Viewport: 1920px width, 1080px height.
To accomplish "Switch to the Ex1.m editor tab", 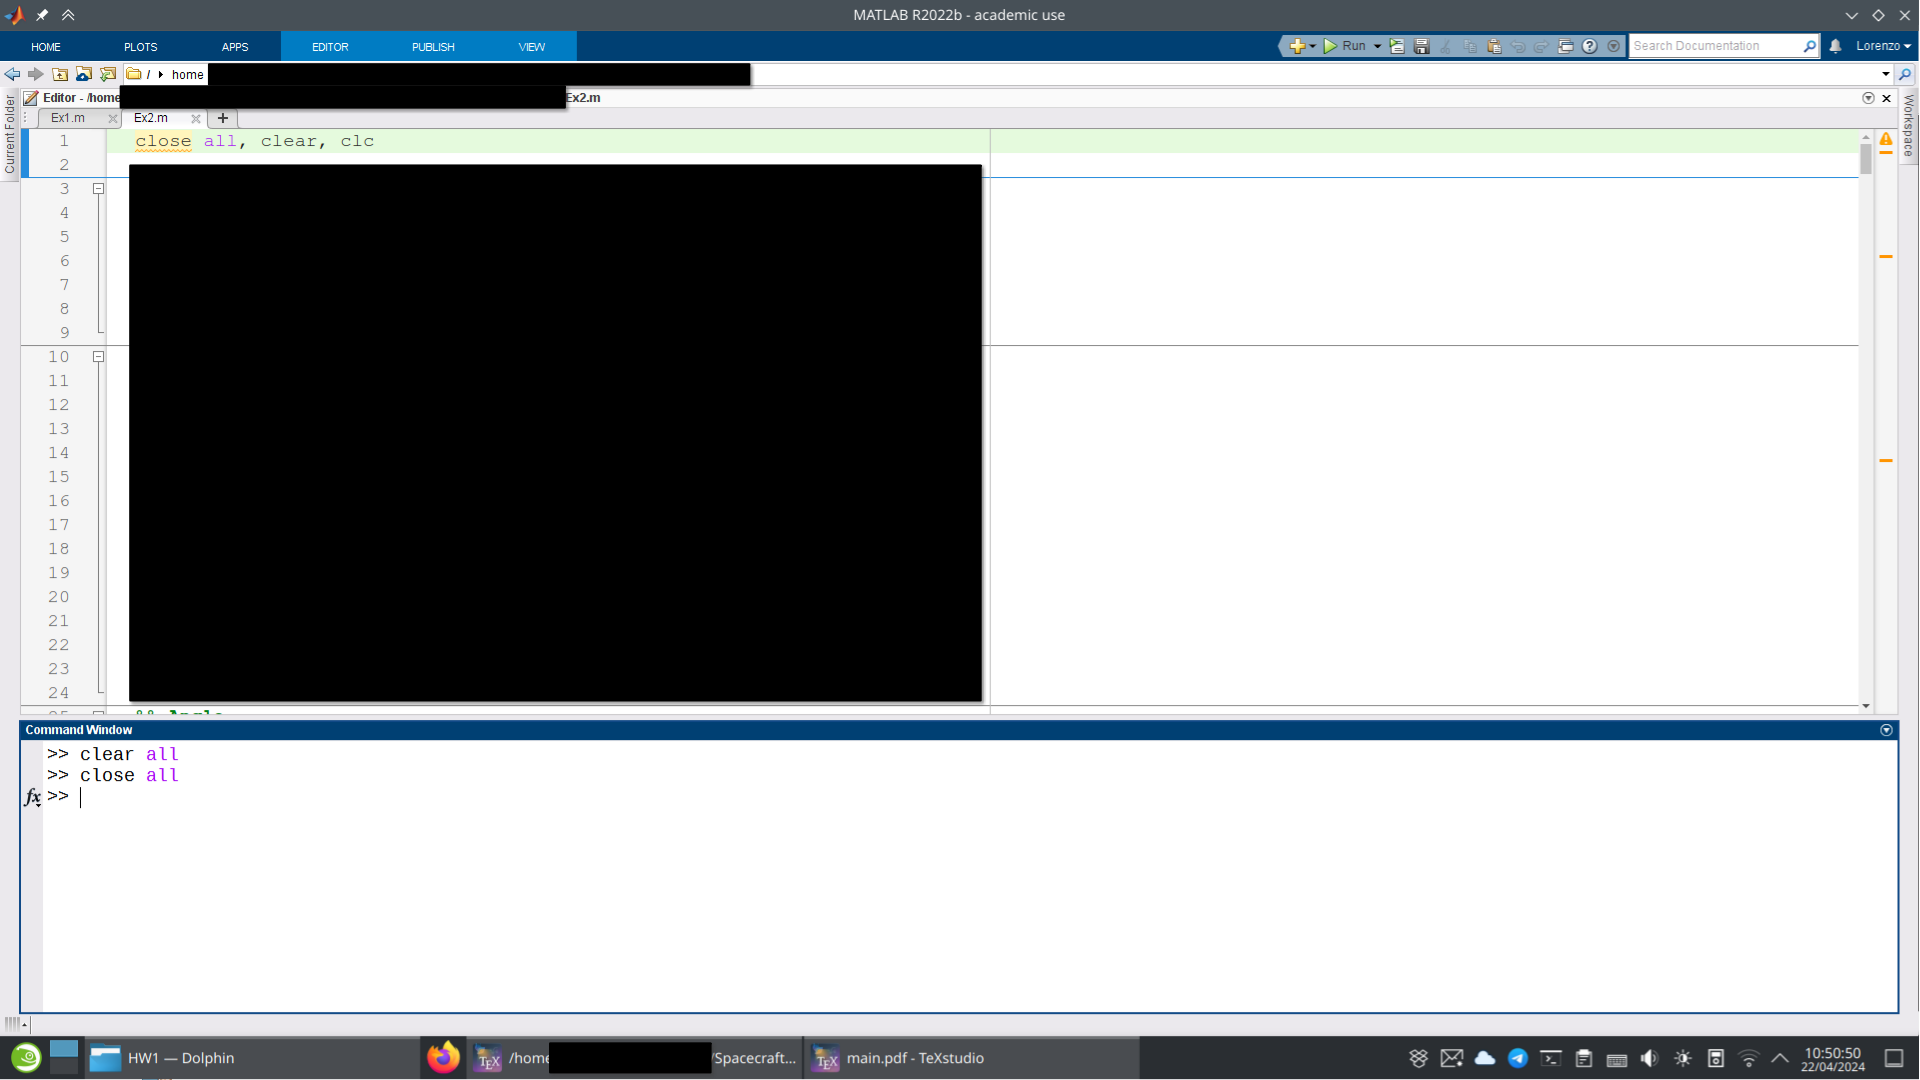I will 68,118.
